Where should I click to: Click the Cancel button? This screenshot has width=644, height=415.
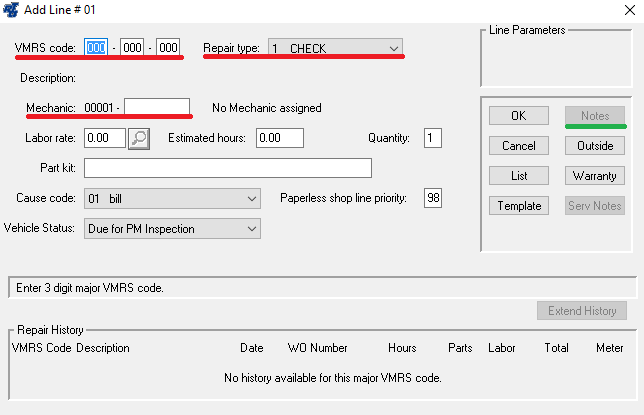click(518, 146)
